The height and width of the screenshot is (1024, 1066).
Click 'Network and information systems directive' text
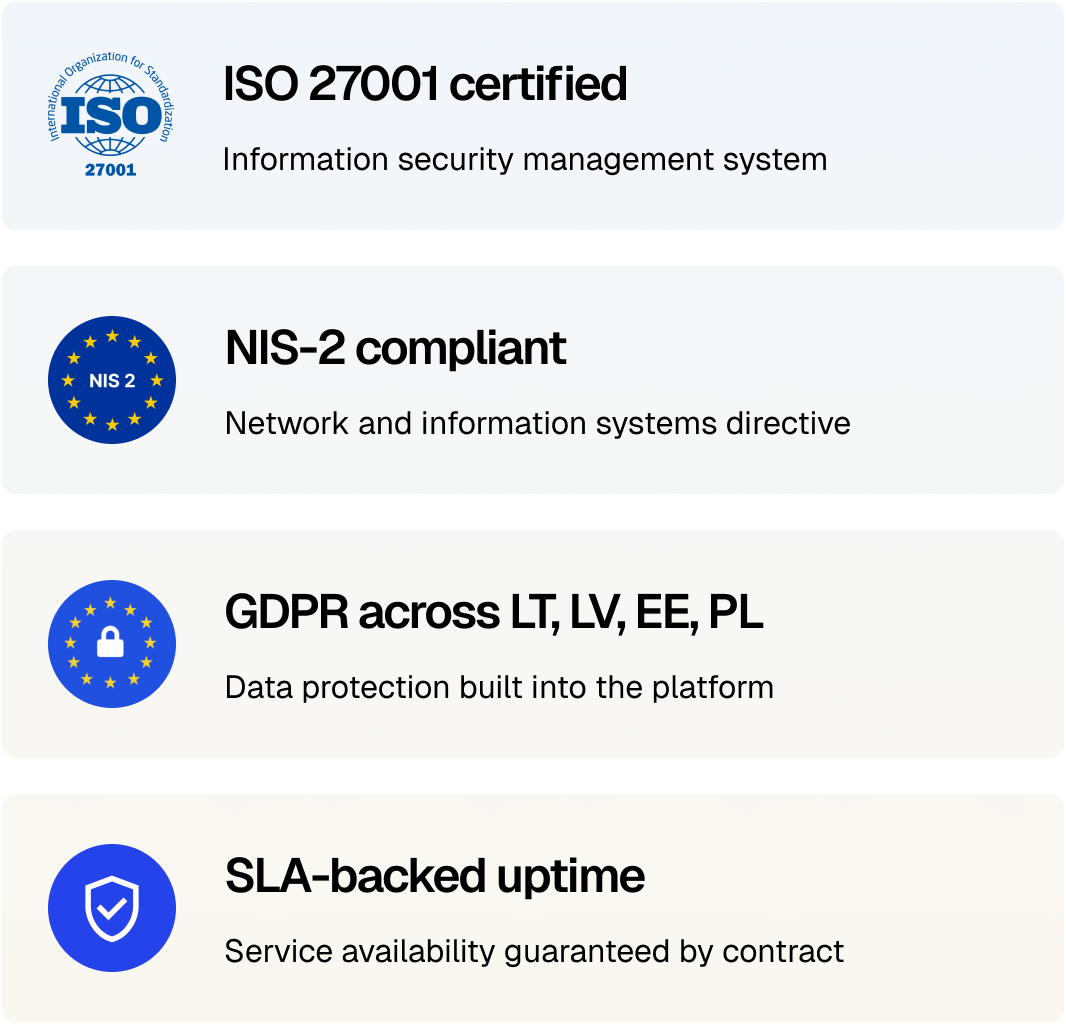(538, 423)
